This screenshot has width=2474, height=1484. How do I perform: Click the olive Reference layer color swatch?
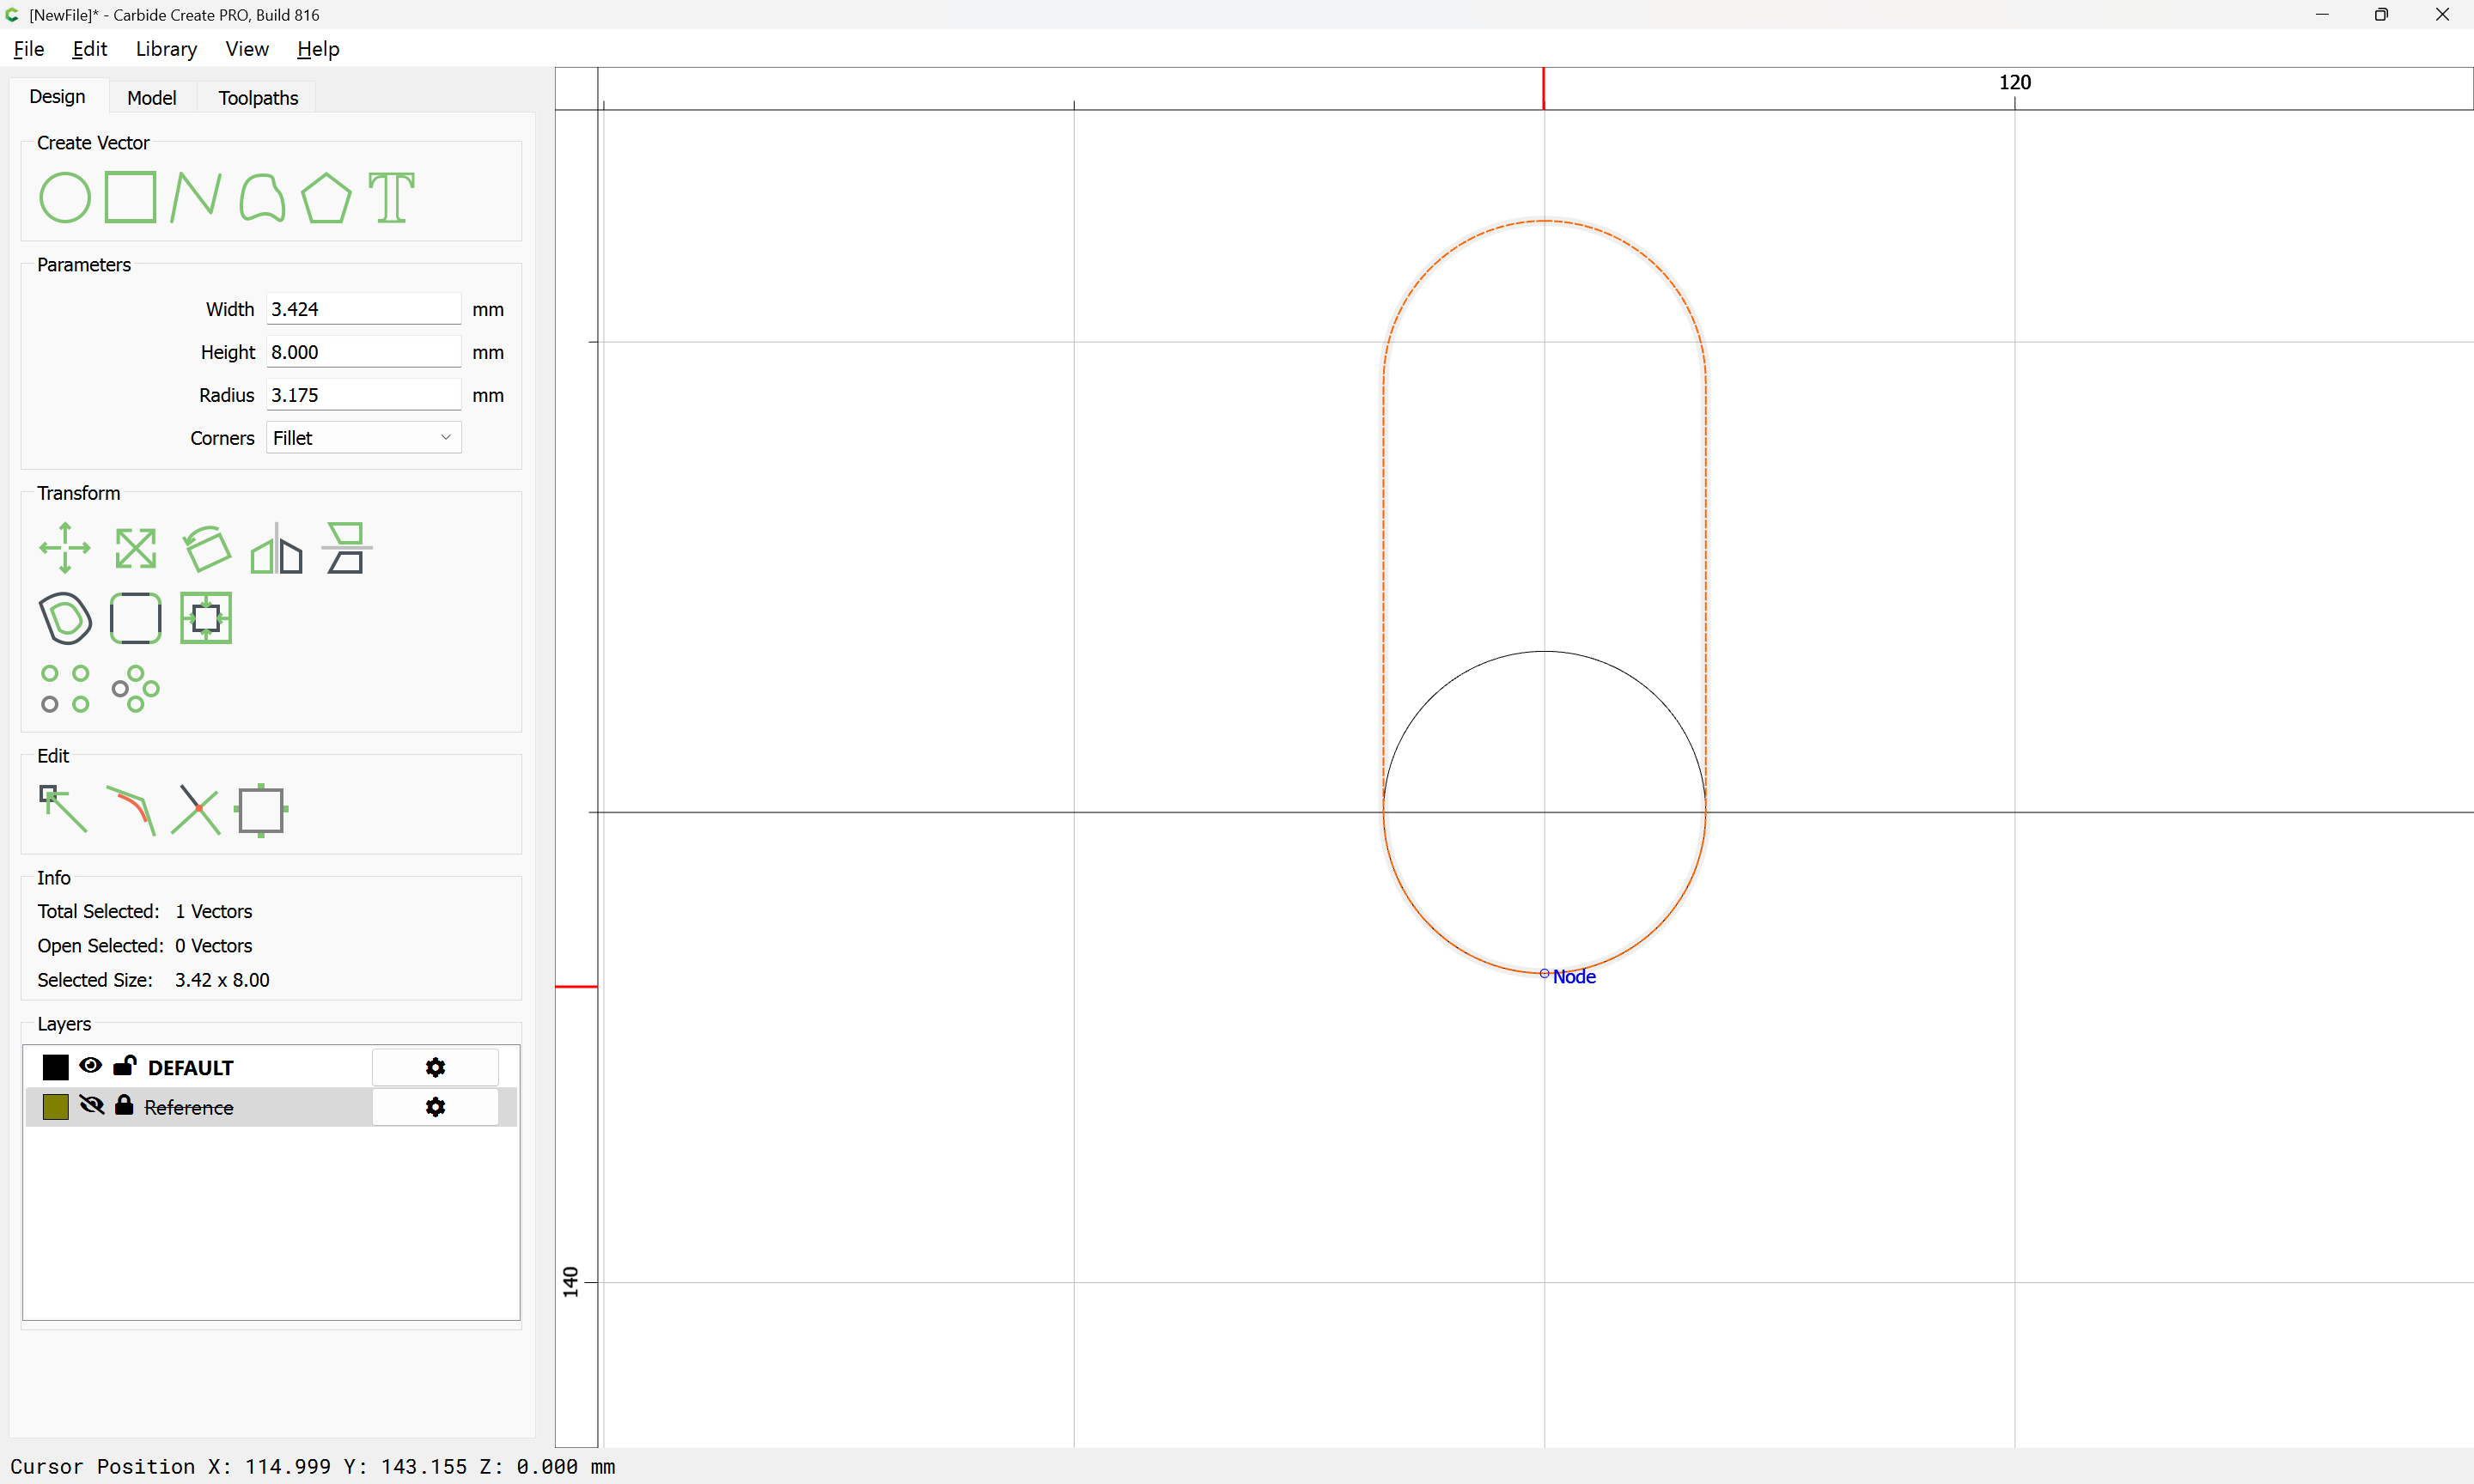point(56,1107)
